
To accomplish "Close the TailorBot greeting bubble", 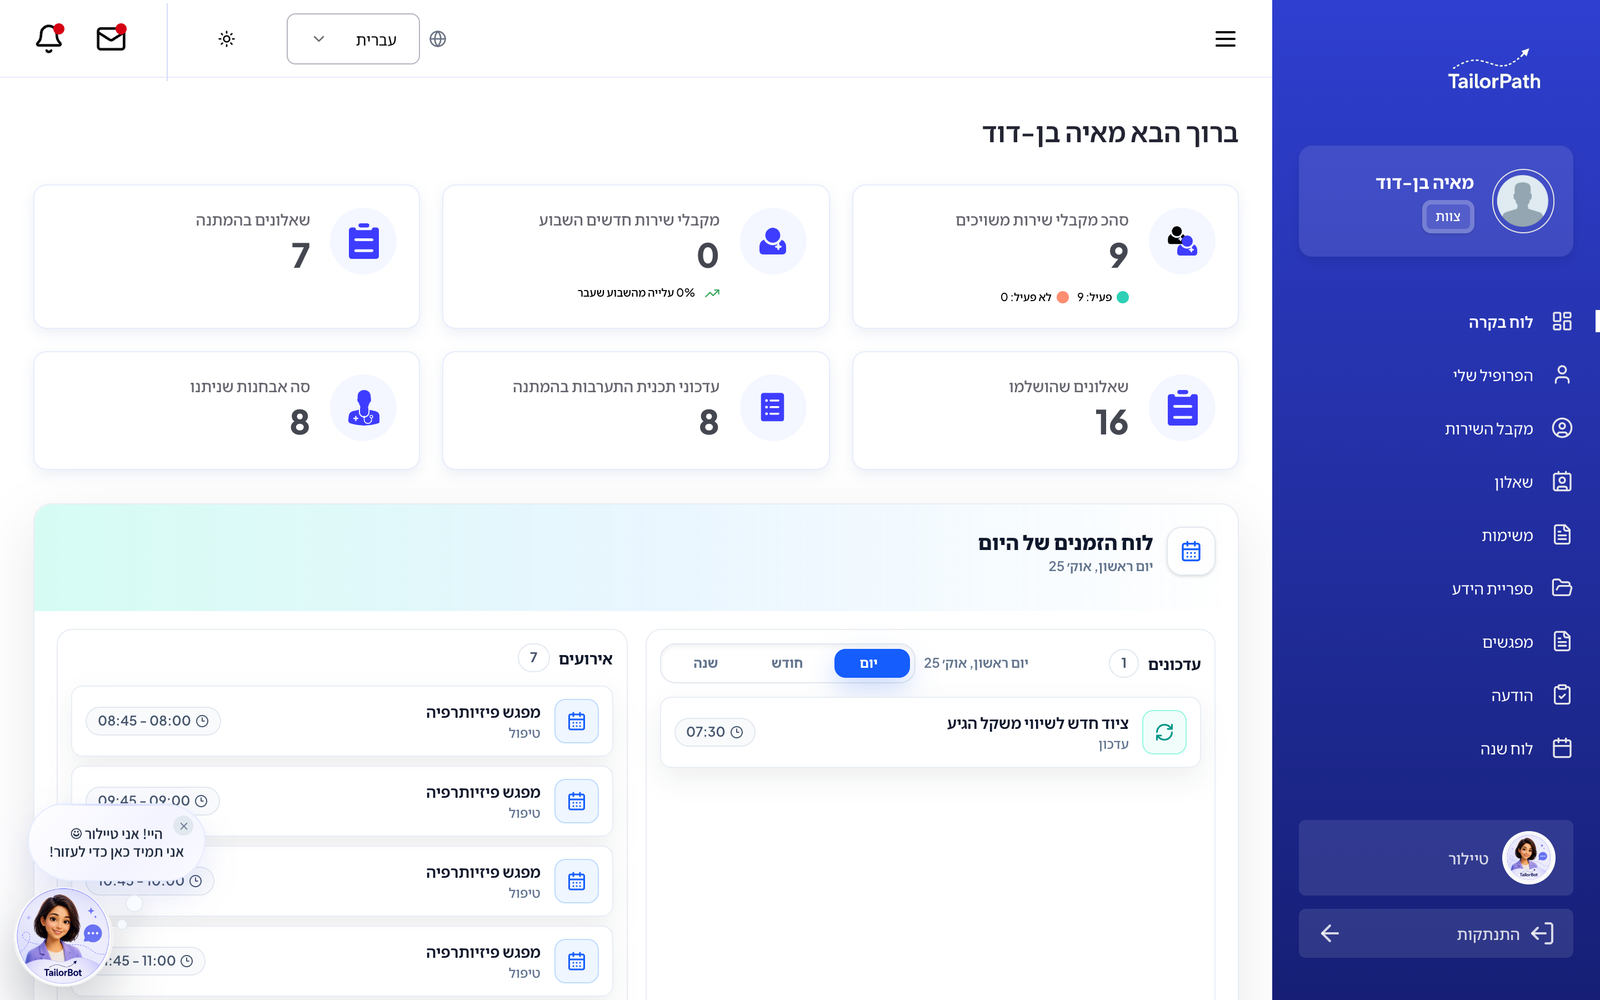I will 184,826.
